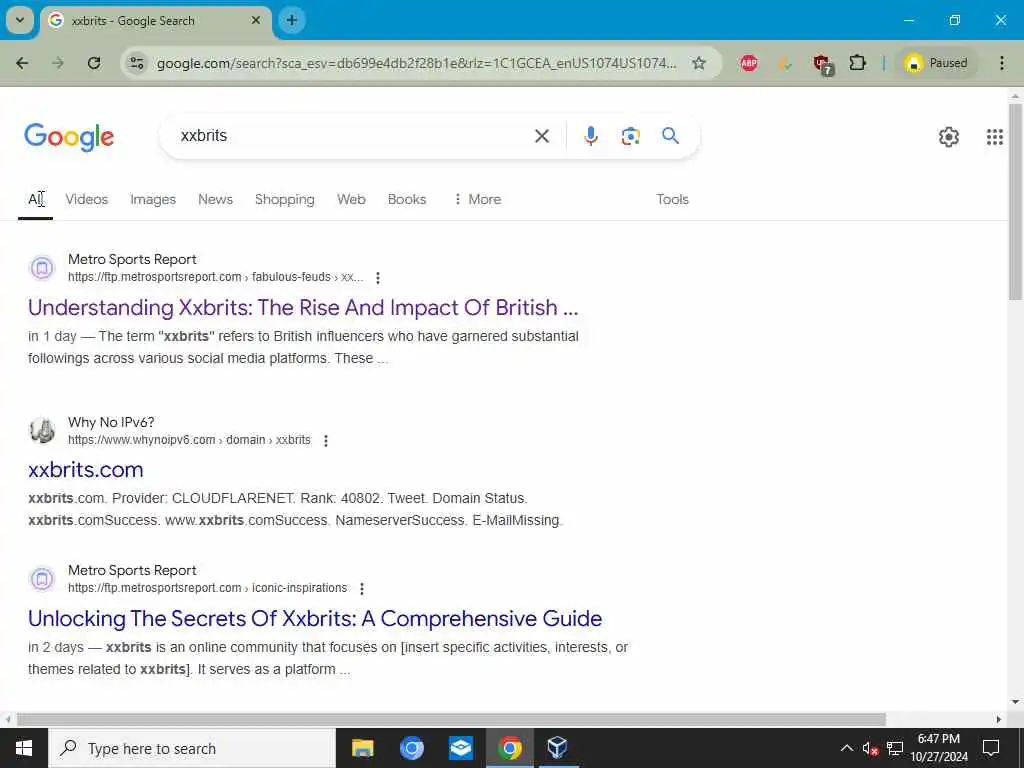Open options for Why No IPv6 result
1024x768 pixels.
326,441
